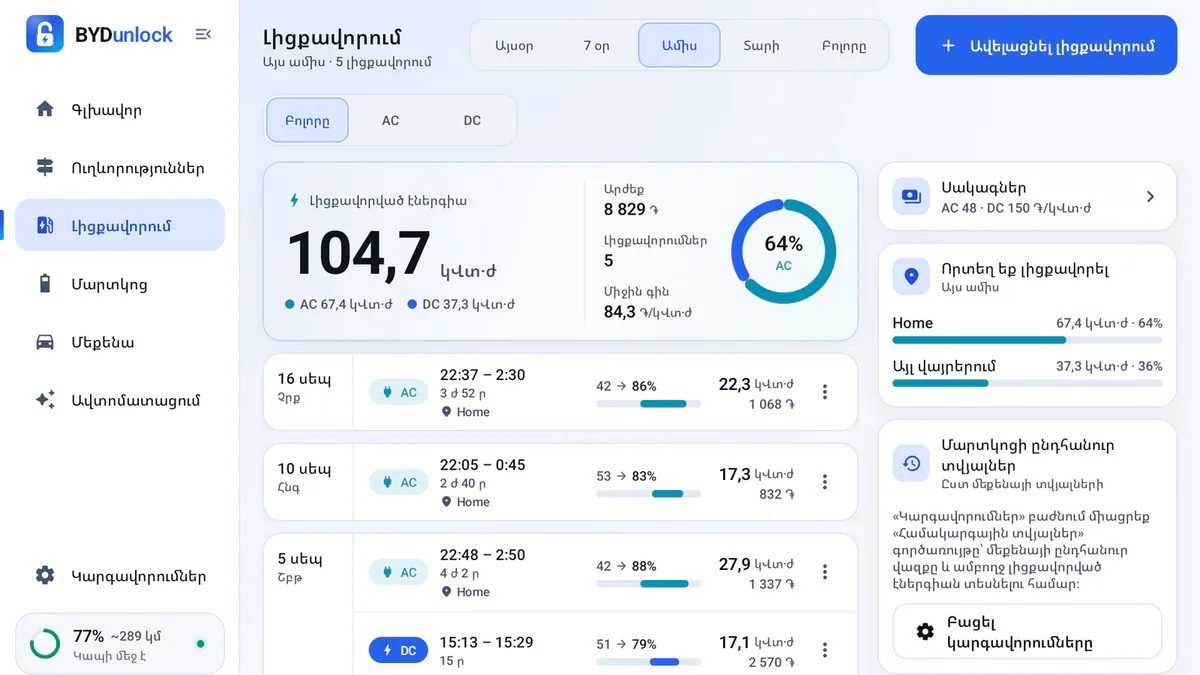Click the 53 → 83% charge bar
The image size is (1200, 675).
[648, 493]
